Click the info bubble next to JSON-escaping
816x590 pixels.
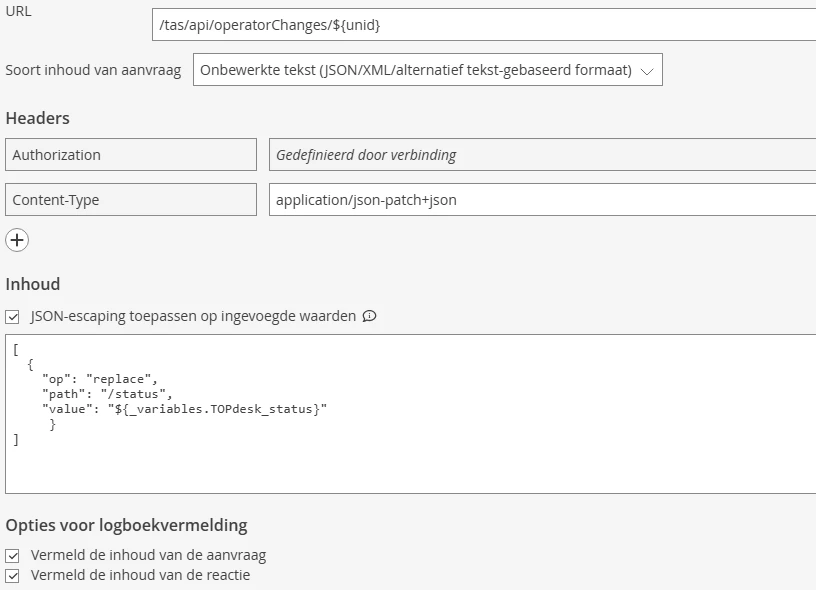pyautogui.click(x=369, y=316)
